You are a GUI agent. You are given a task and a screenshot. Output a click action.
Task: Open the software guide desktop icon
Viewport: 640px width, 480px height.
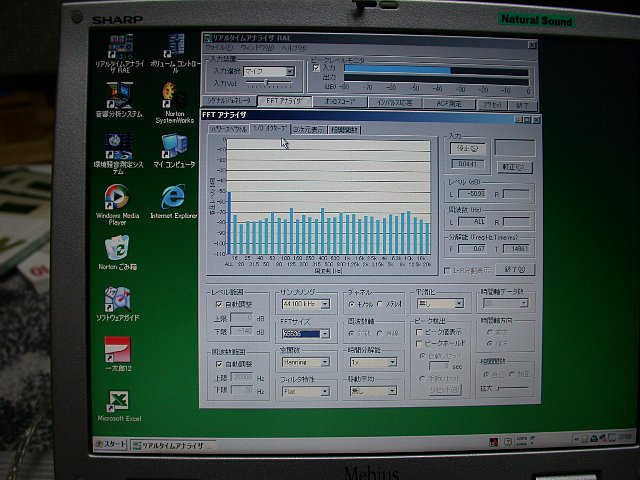(117, 299)
